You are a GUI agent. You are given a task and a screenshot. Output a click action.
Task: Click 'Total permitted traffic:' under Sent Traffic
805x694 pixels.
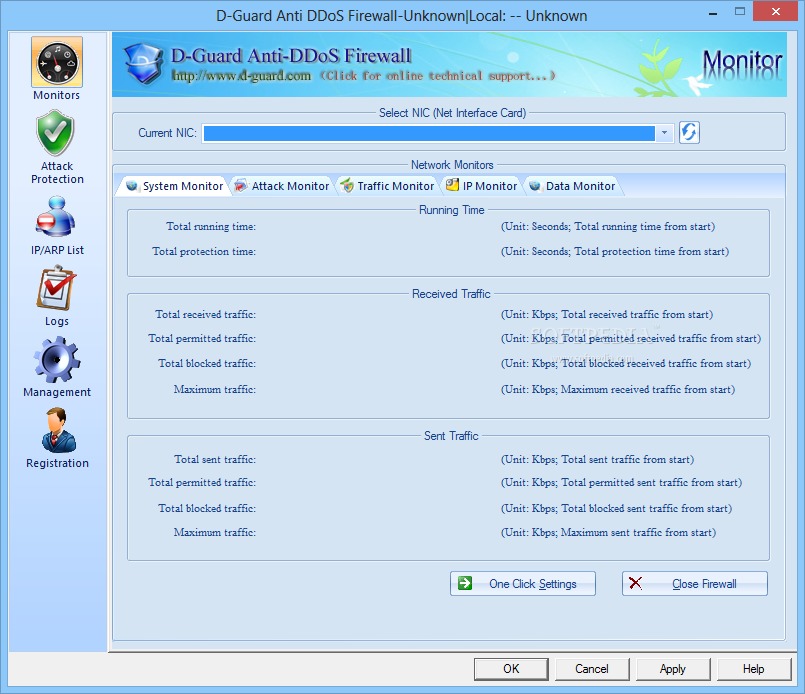[x=202, y=483]
